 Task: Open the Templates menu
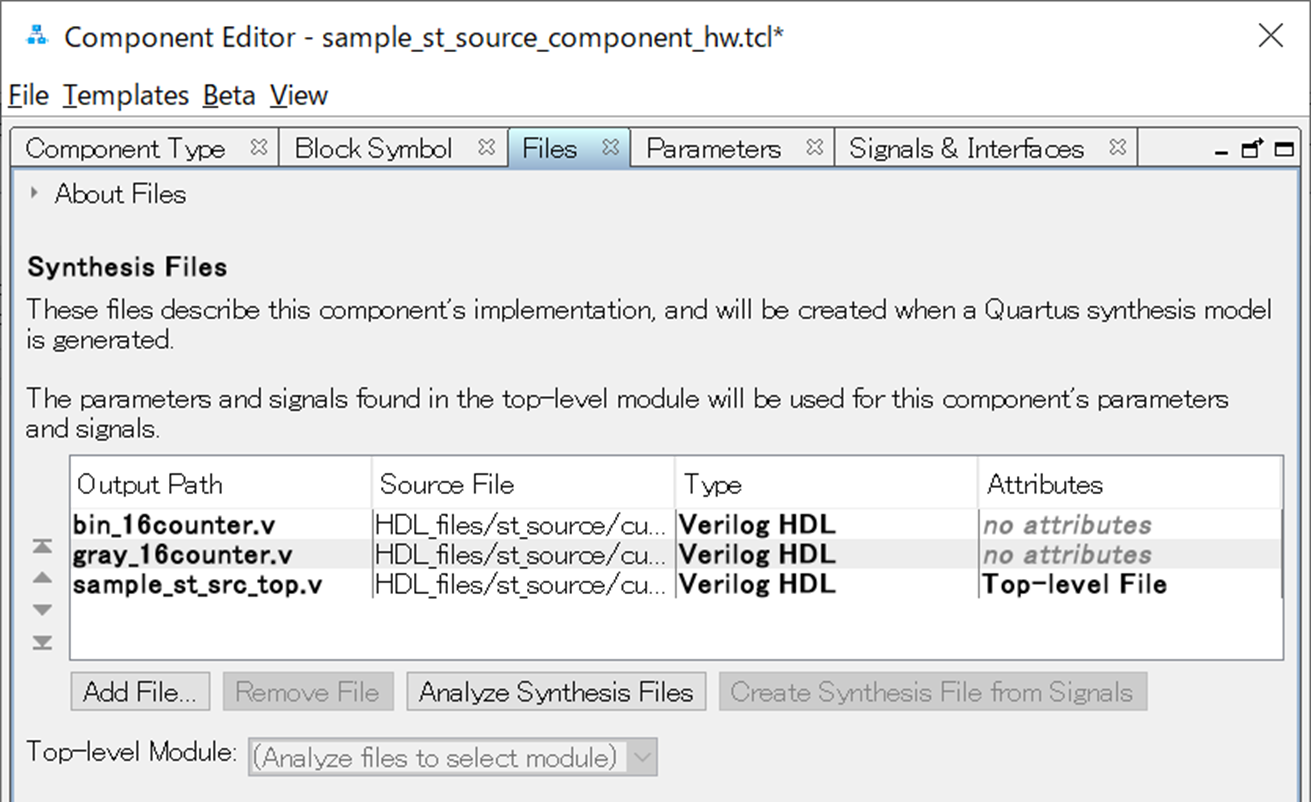[x=126, y=96]
